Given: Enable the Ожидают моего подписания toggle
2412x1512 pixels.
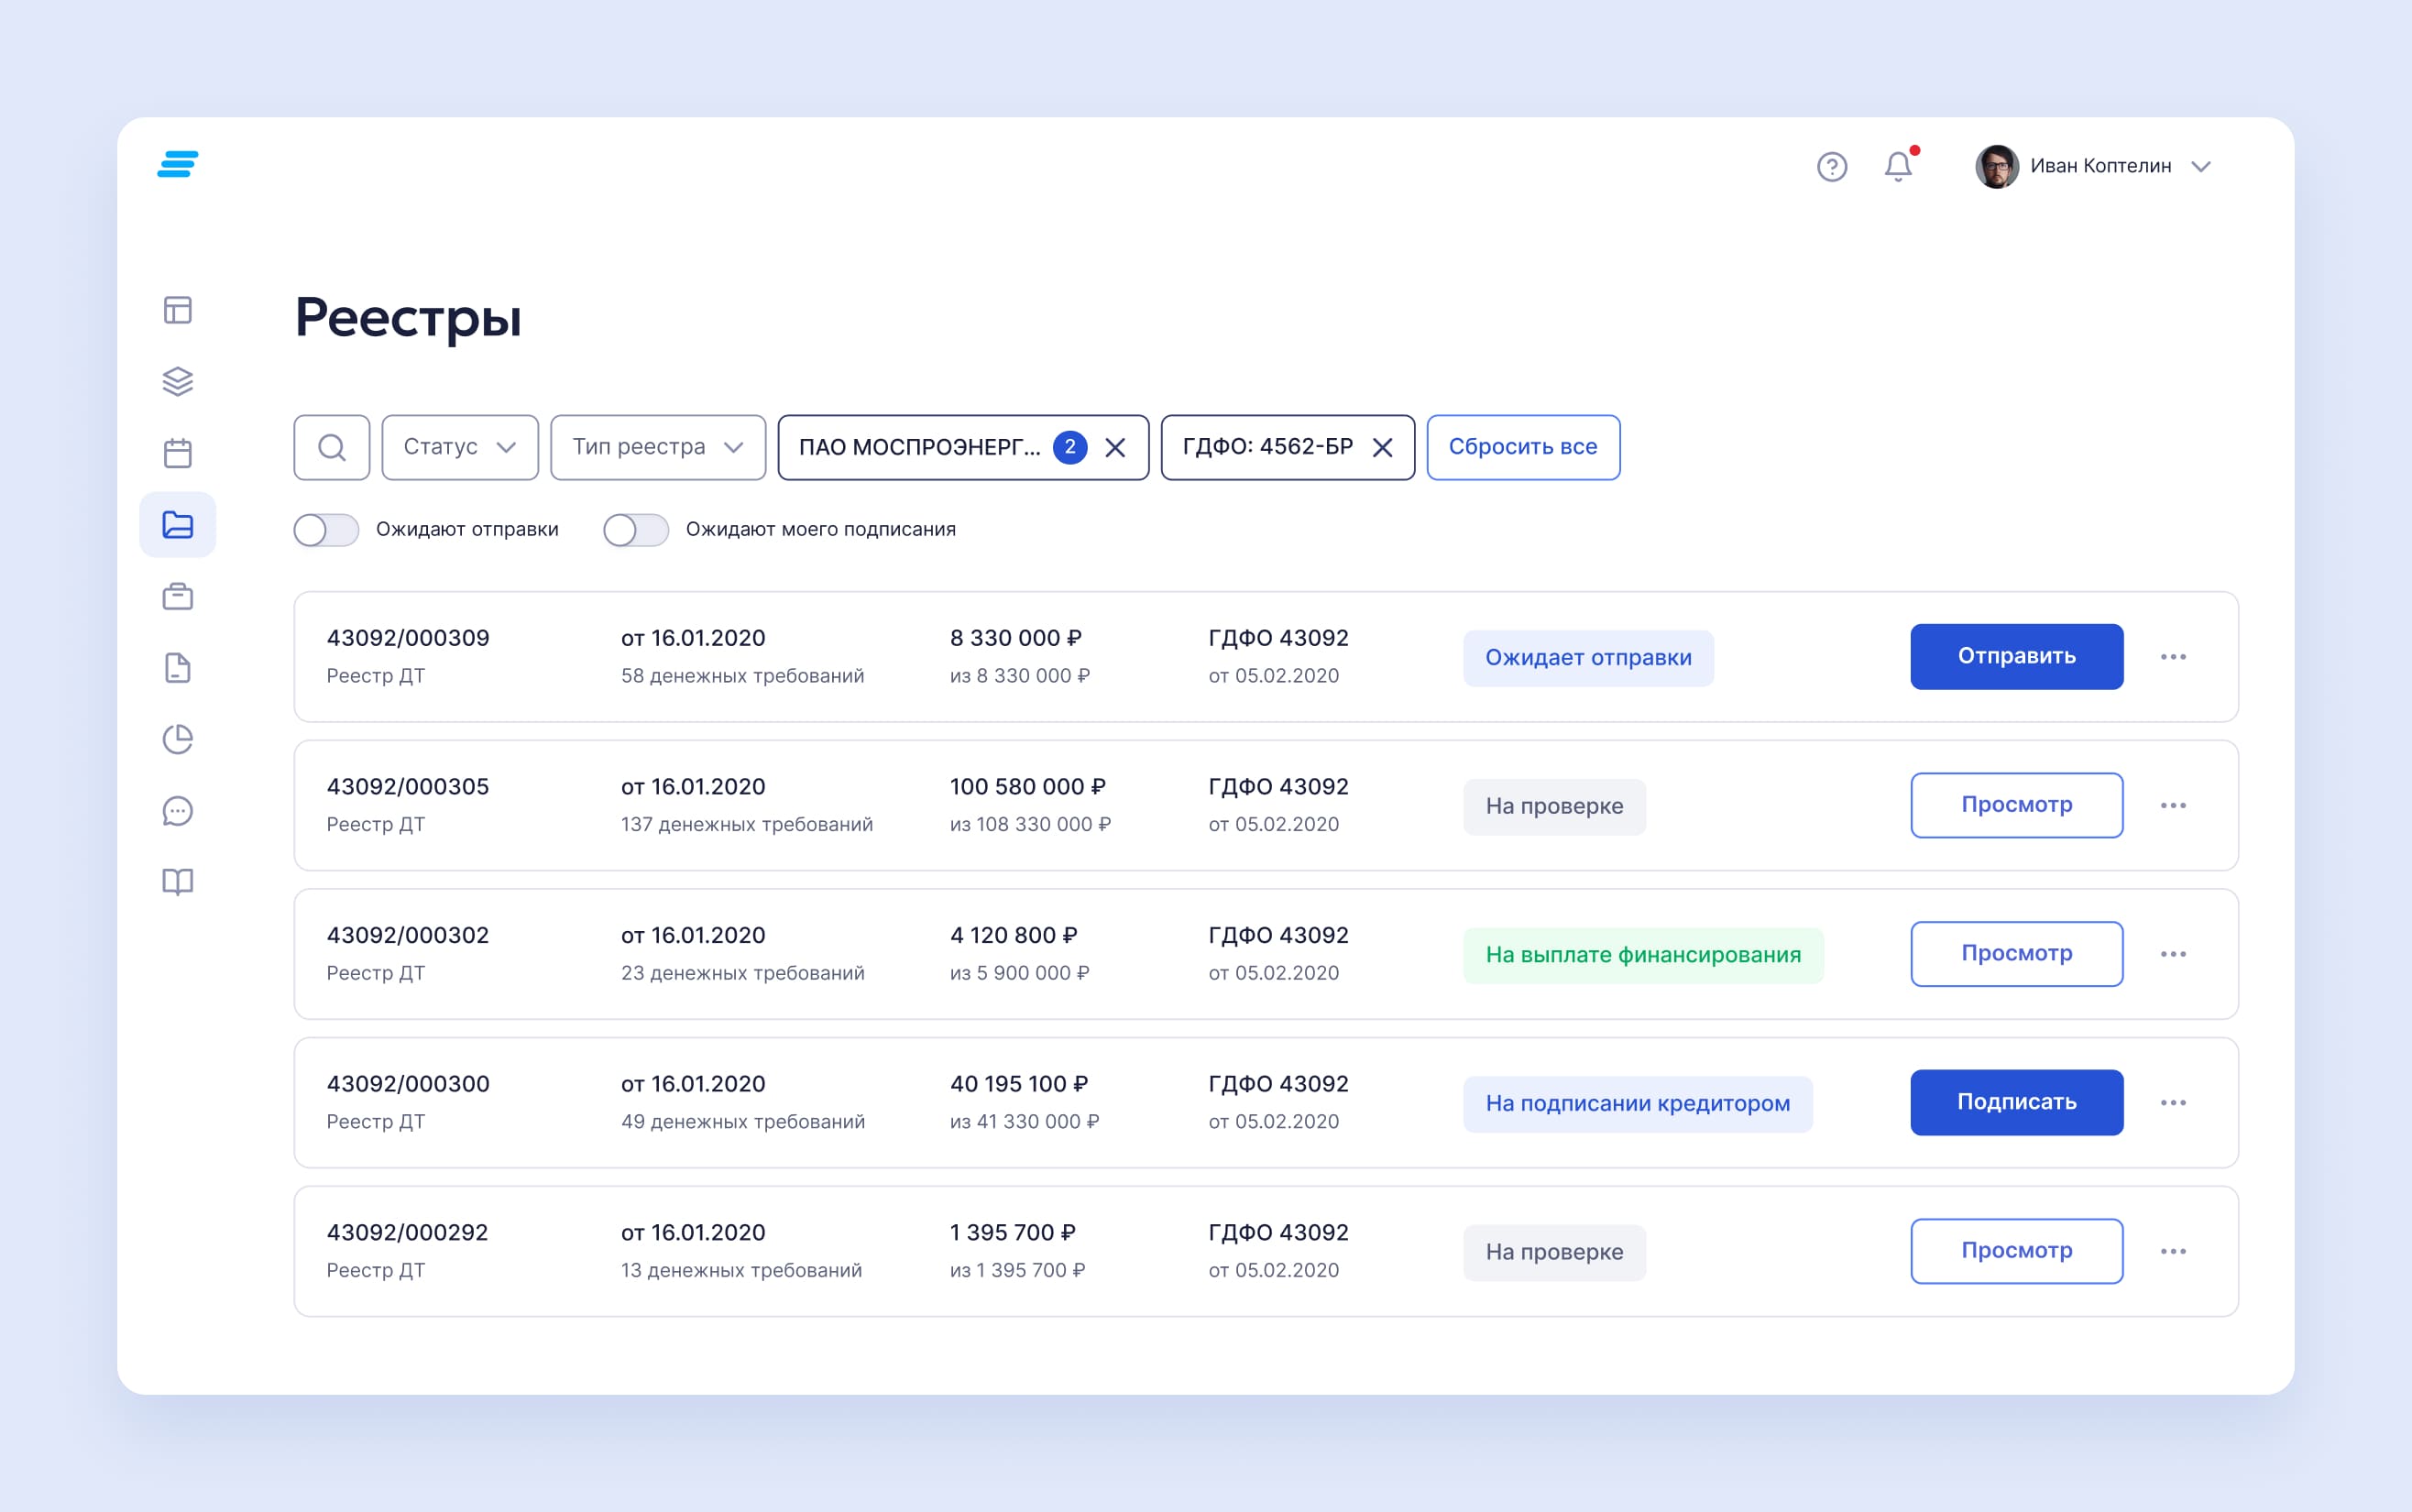Looking at the screenshot, I should 636,530.
